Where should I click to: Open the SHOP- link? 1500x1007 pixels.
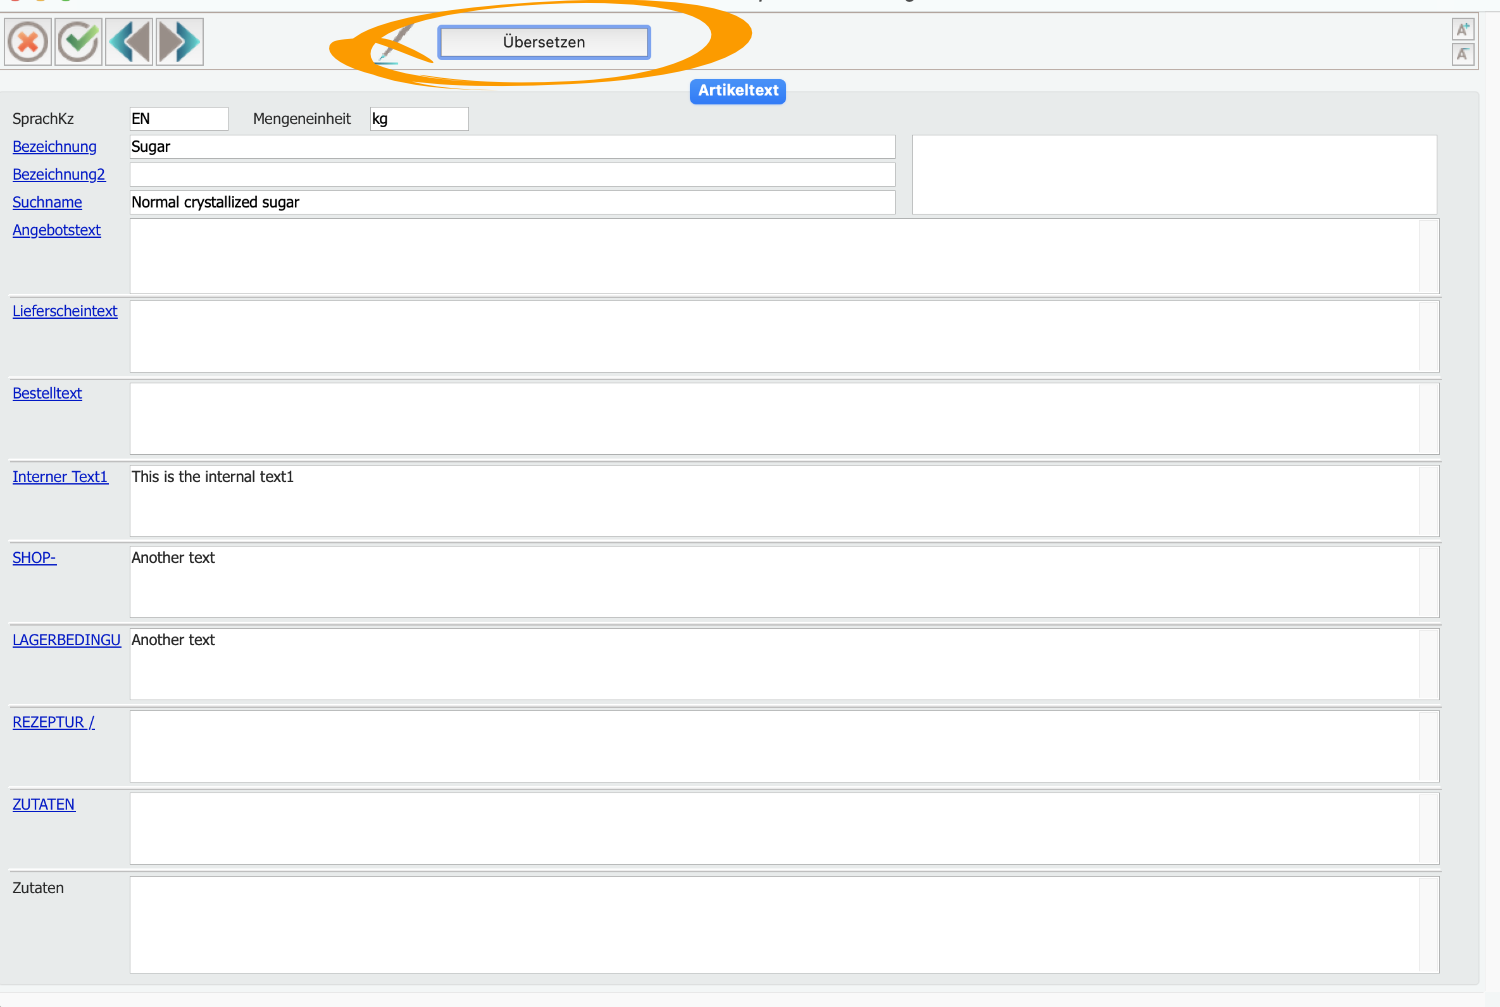point(34,558)
